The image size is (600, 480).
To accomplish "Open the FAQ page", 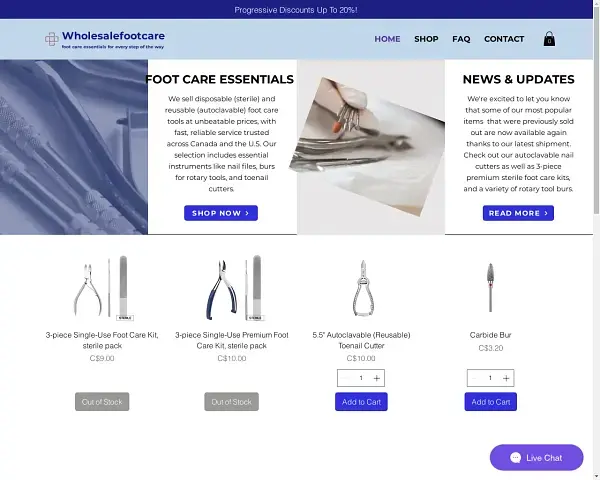I will pos(461,39).
